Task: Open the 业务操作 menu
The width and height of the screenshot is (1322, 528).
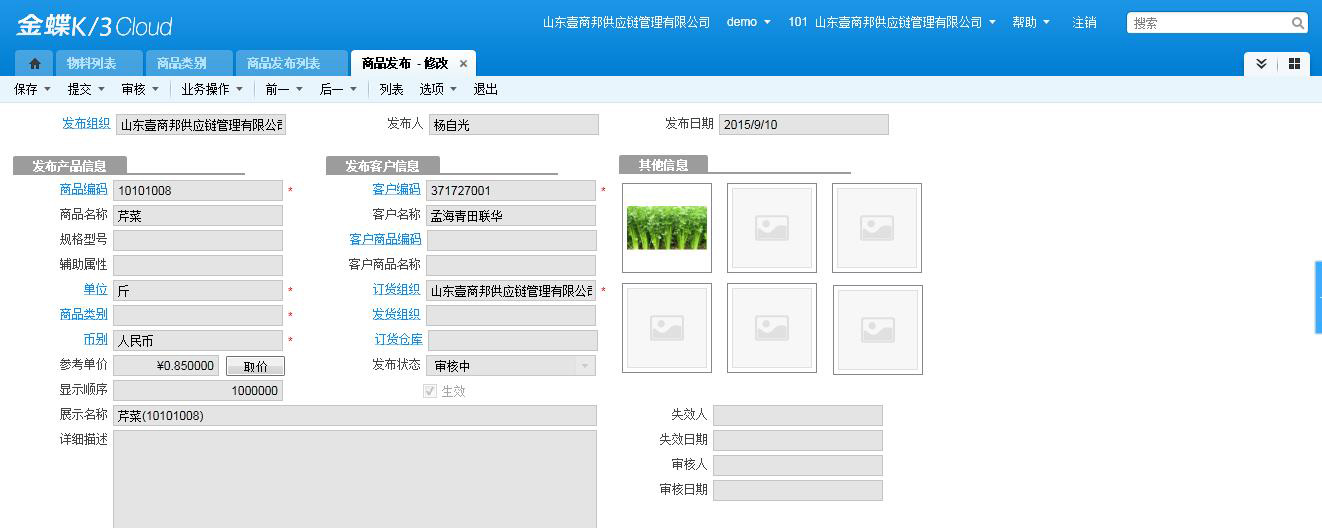Action: (211, 89)
